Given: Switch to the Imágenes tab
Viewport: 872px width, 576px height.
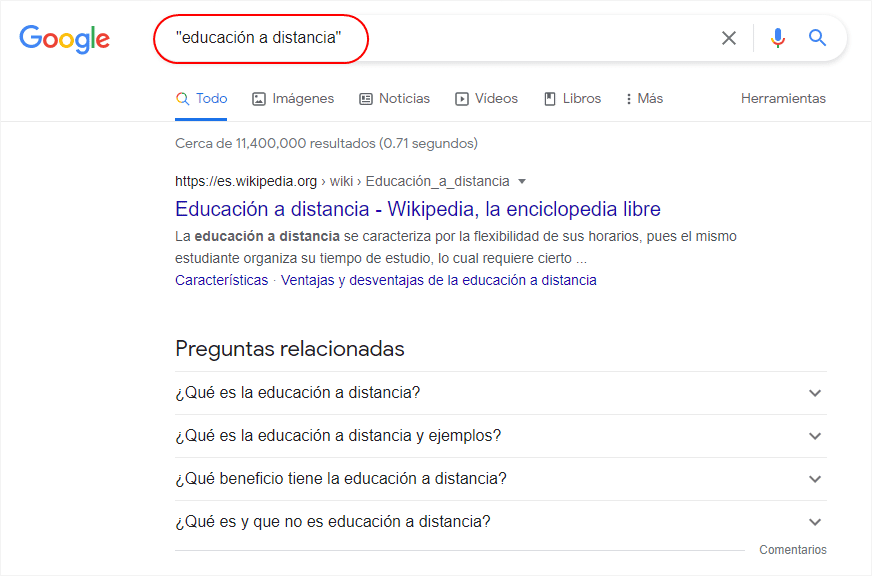Looking at the screenshot, I should [293, 98].
